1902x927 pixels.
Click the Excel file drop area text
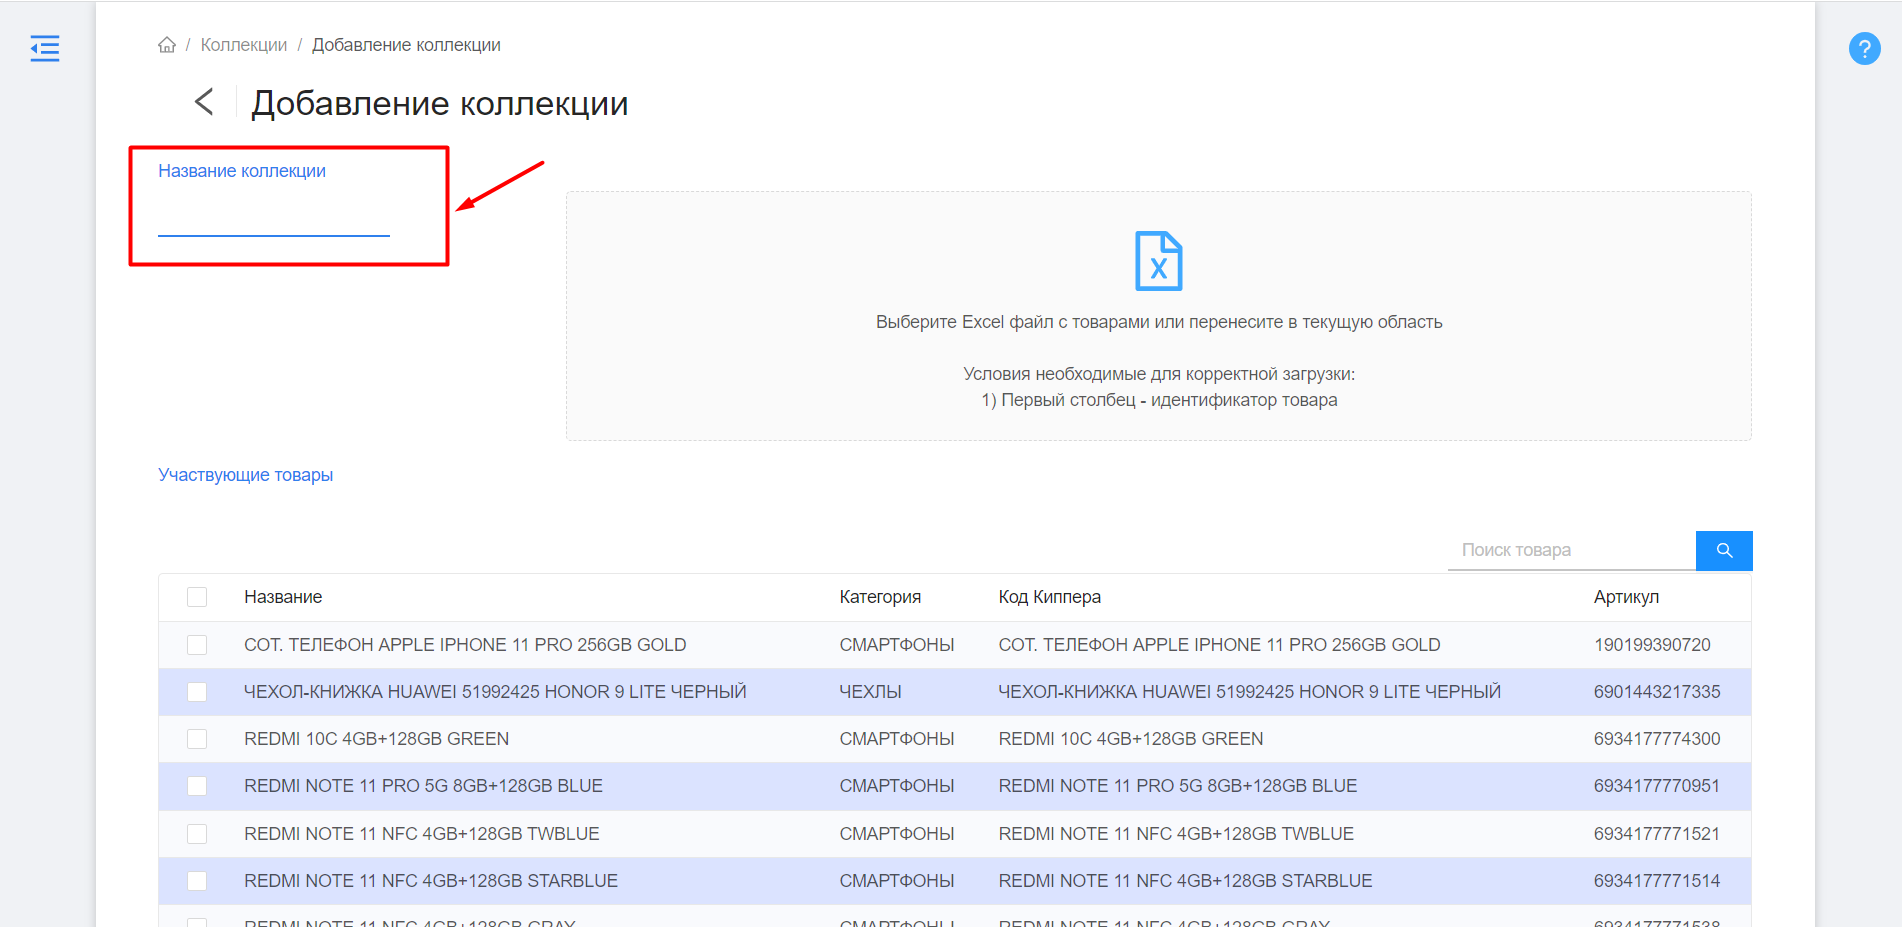point(1159,322)
